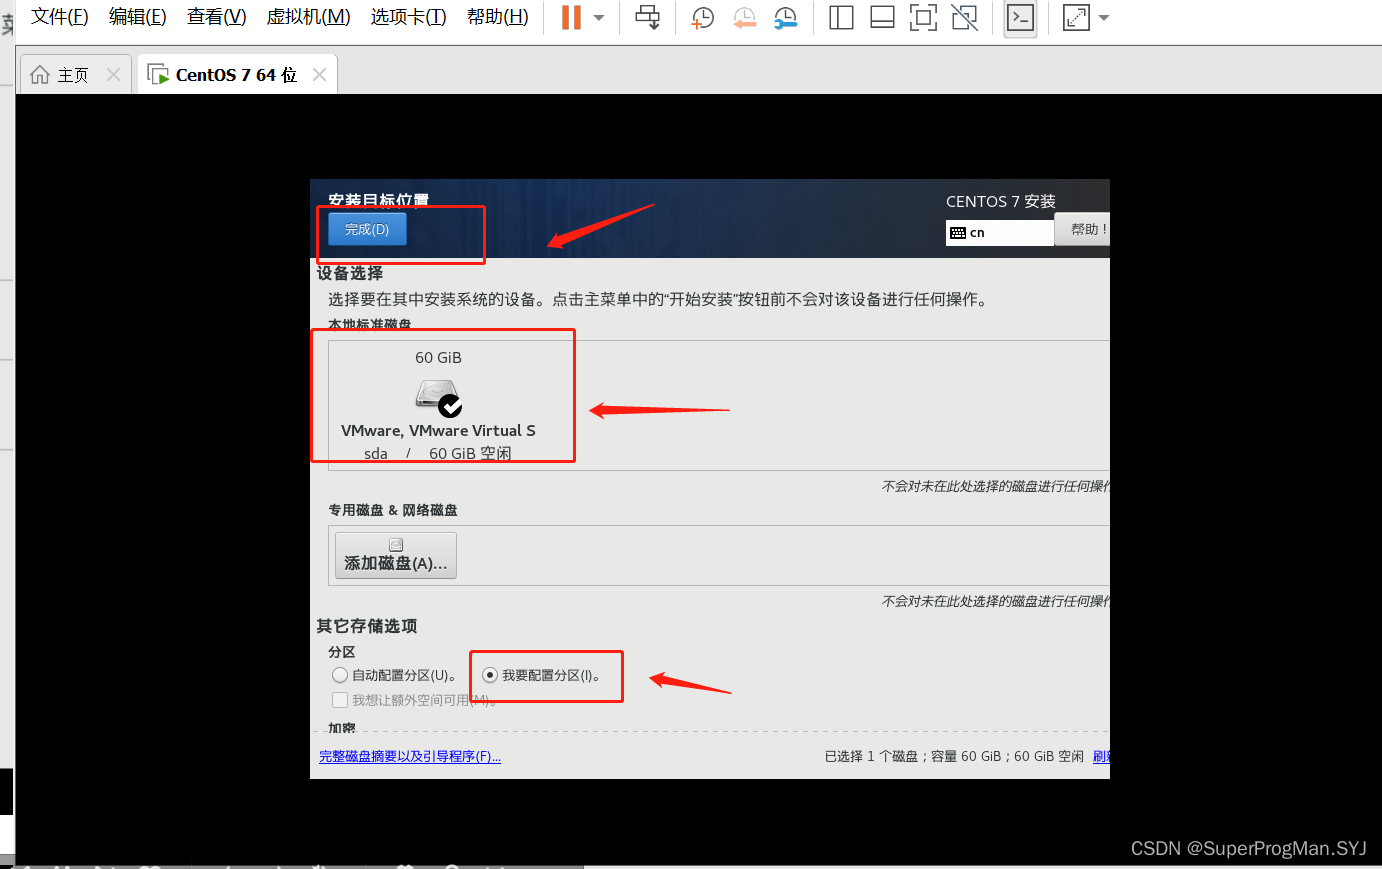Click the 已选择 1 个磁盘 status text
Viewport: 1382px width, 869px height.
(954, 756)
